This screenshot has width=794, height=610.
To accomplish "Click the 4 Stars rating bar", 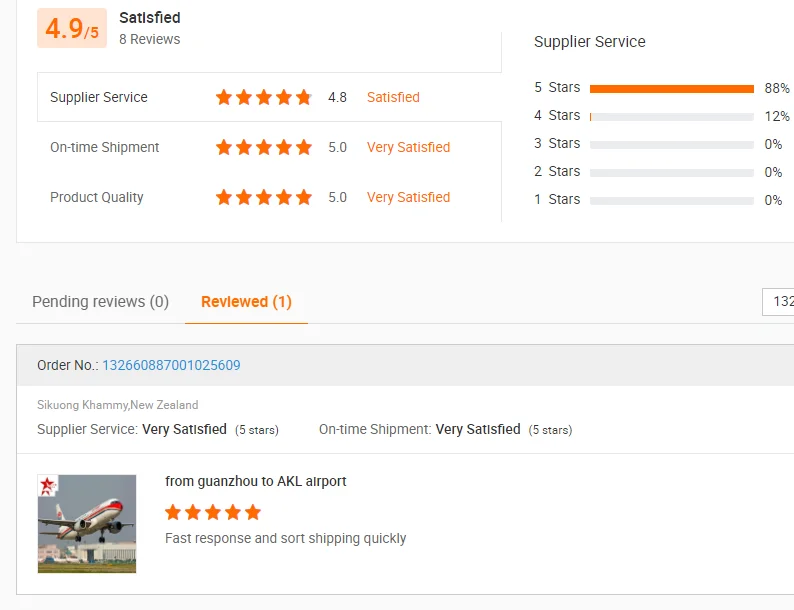I will click(671, 116).
